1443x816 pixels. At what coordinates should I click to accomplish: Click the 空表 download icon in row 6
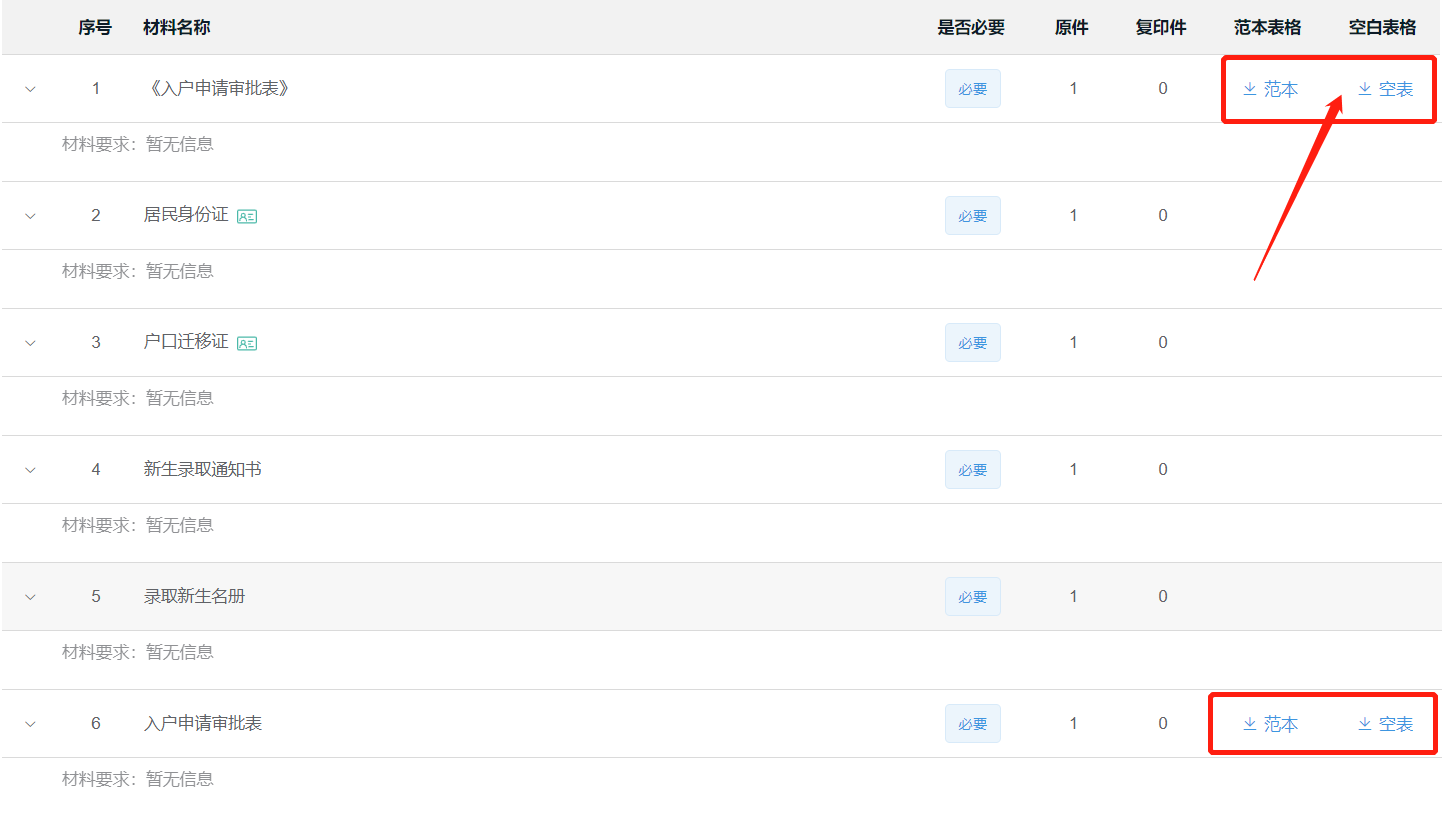pyautogui.click(x=1364, y=724)
